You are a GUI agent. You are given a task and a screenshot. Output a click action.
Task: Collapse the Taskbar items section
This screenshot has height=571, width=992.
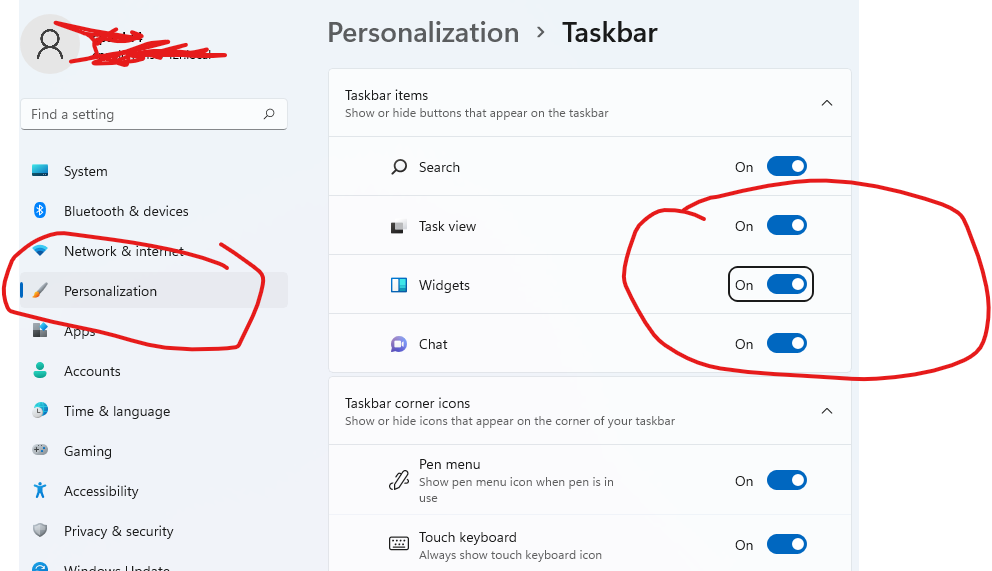[826, 103]
